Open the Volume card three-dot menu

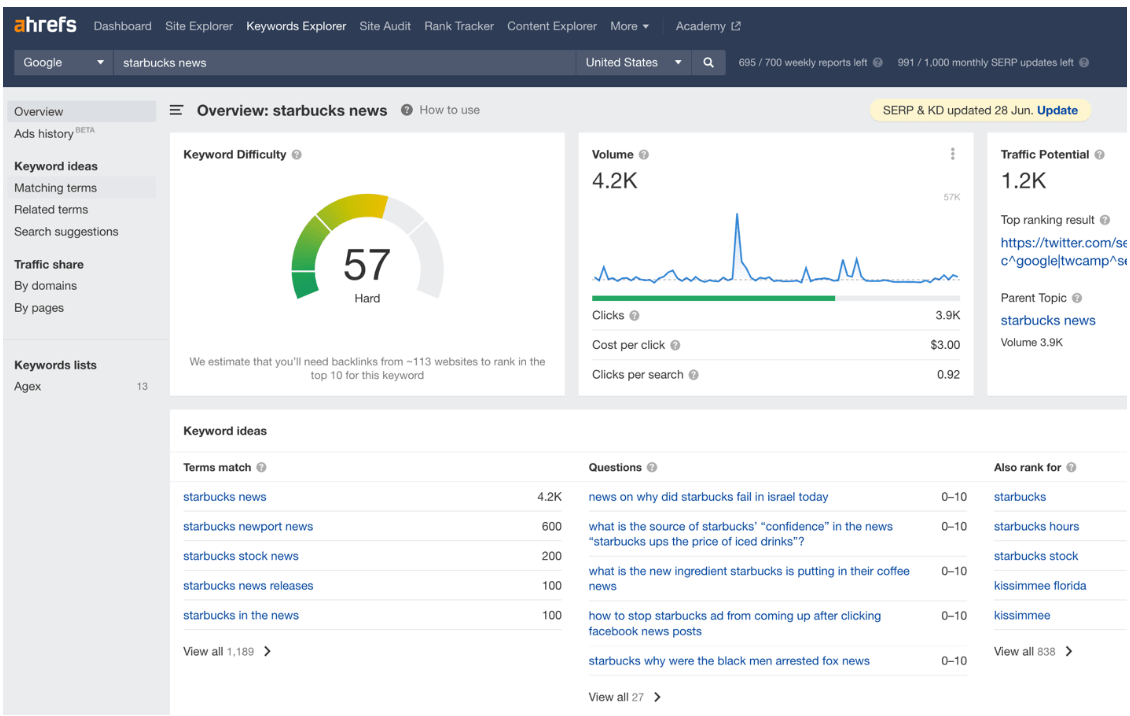point(952,154)
